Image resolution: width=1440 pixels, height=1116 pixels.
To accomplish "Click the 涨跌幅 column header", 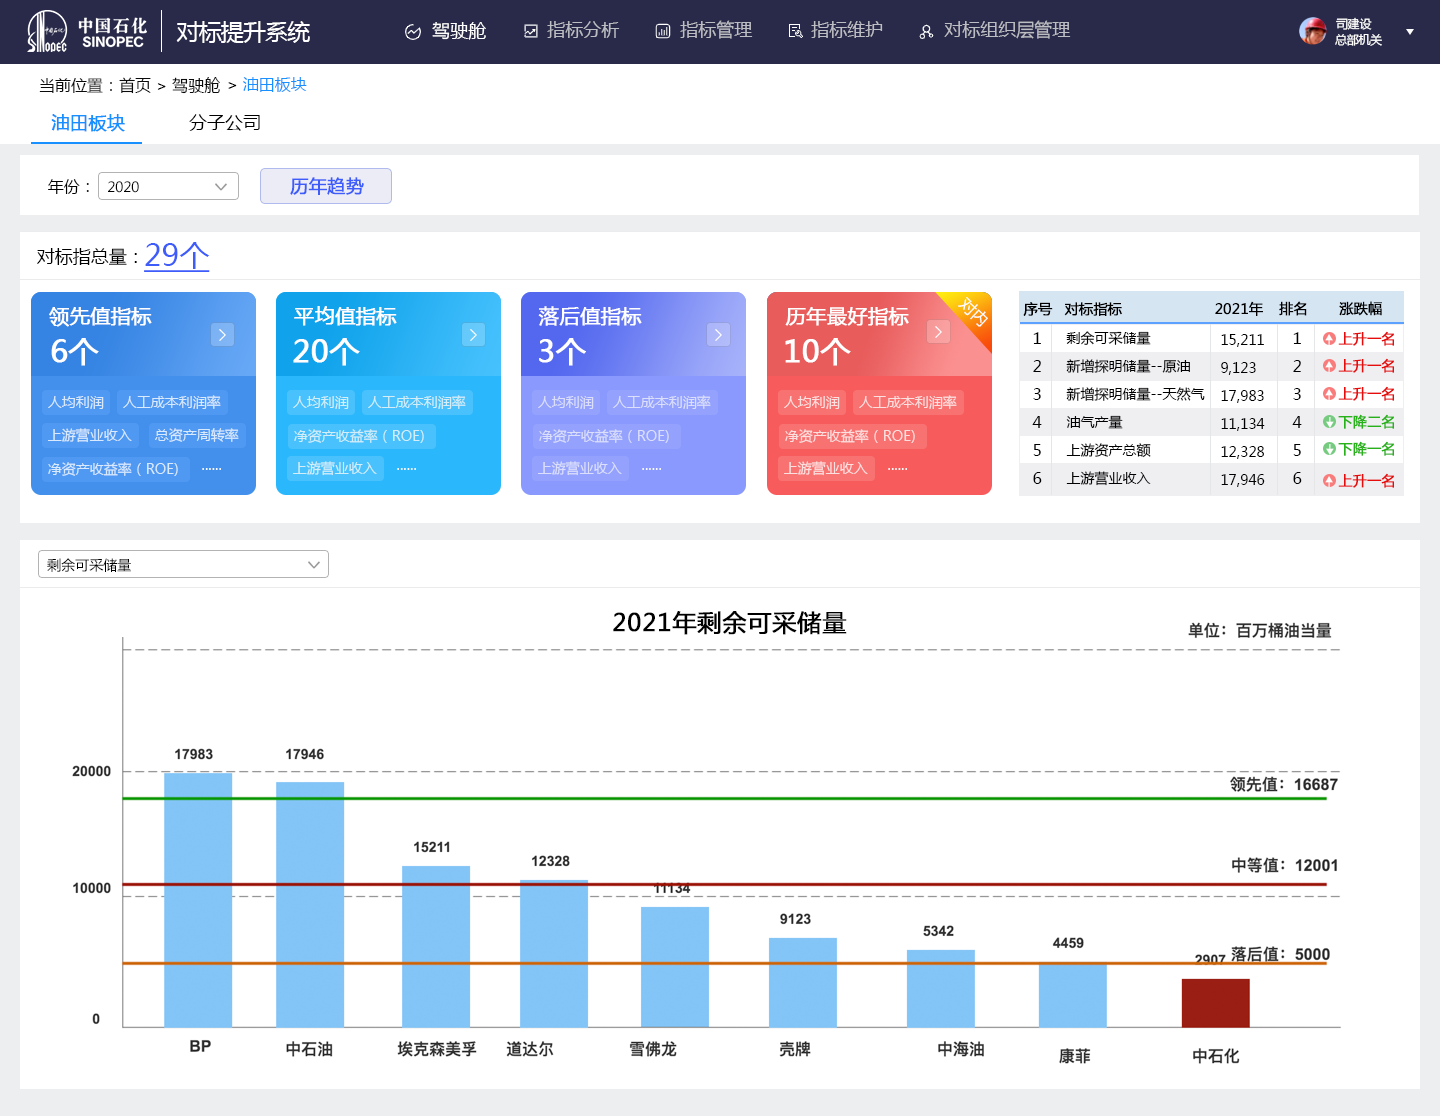I will (1360, 309).
